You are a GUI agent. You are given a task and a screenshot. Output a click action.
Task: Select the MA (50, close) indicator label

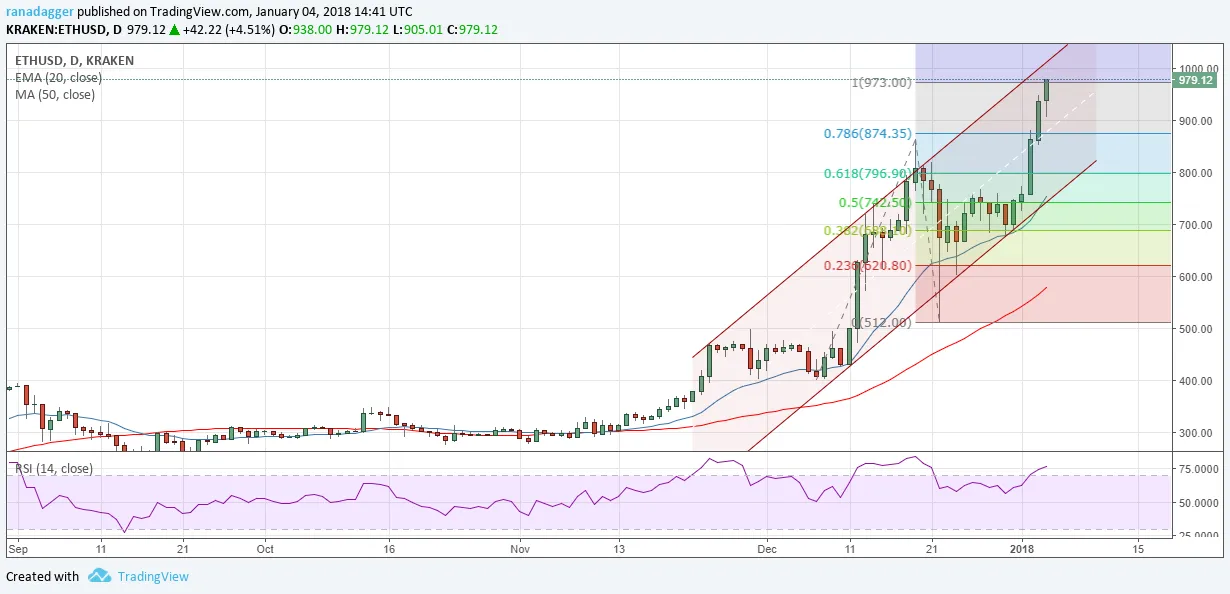(55, 95)
